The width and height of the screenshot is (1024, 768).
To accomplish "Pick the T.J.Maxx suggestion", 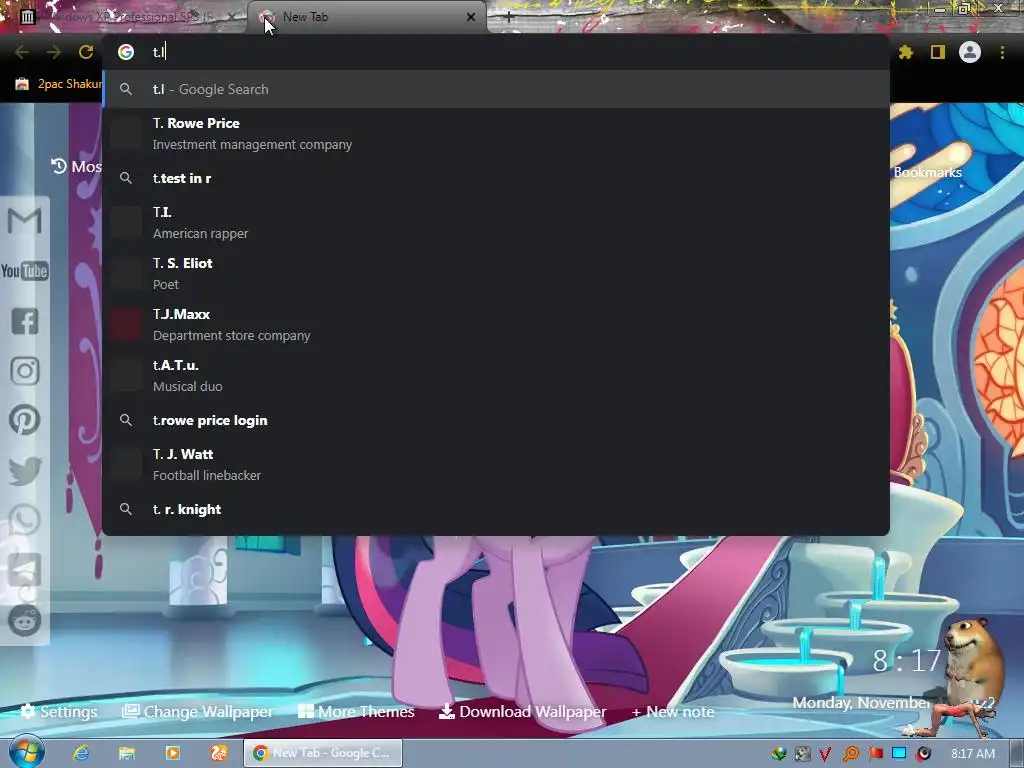I will (x=496, y=324).
